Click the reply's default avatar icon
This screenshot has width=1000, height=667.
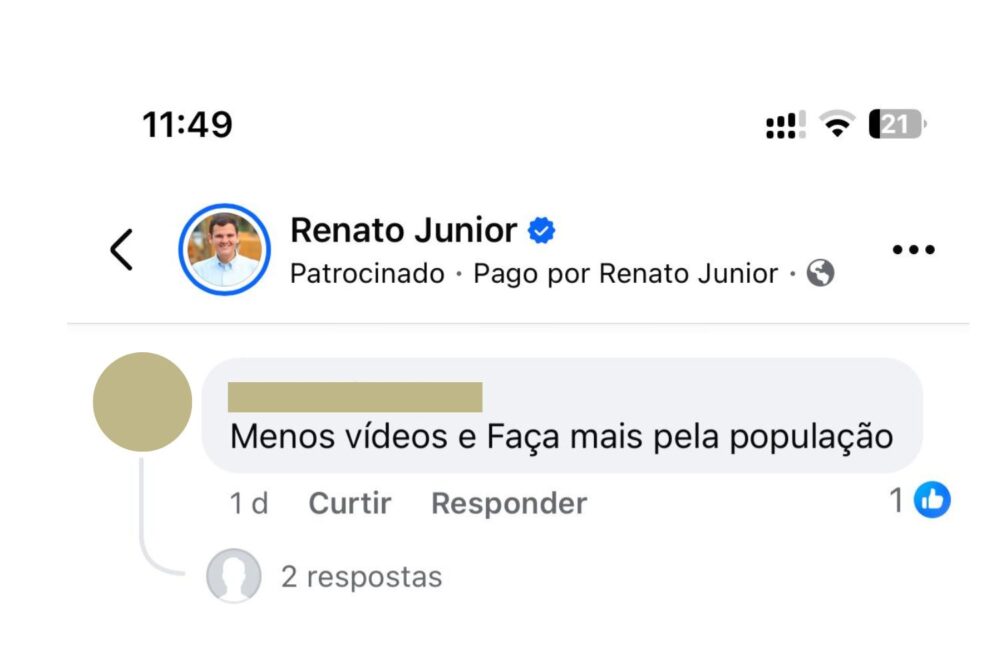coord(233,577)
